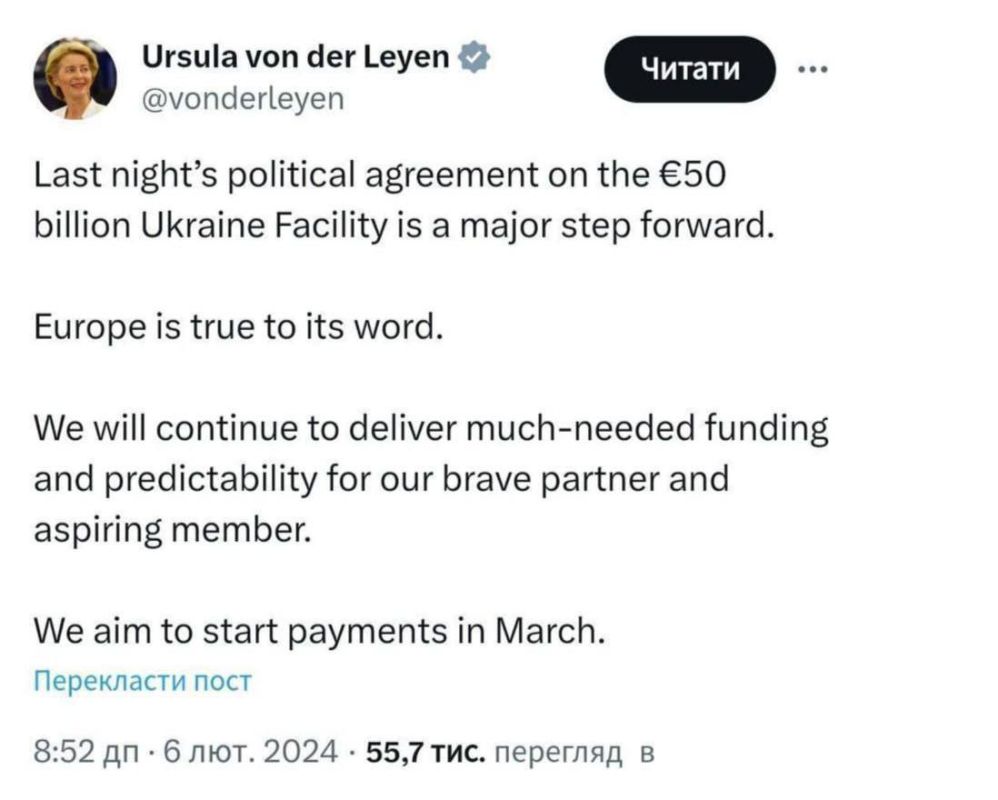Select the verification badge beside the display name

pyautogui.click(x=474, y=57)
